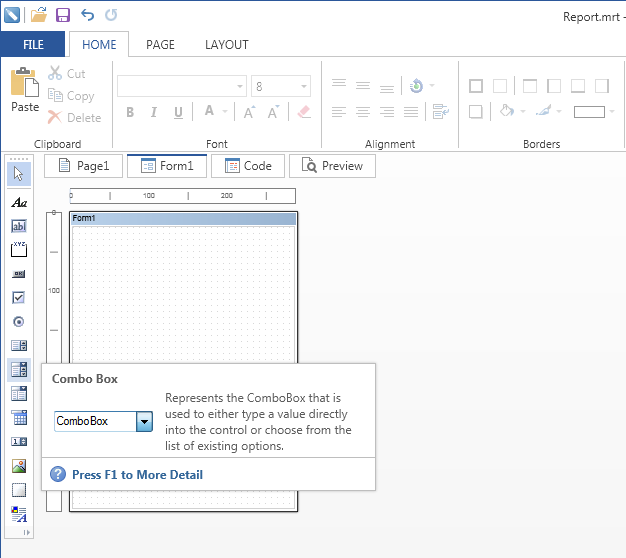
Task: Toggle word wrap icon
Action: pos(441,112)
